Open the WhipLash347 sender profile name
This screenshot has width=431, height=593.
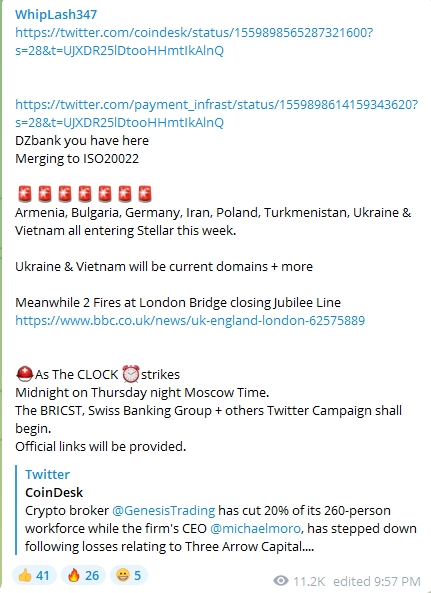coord(56,14)
